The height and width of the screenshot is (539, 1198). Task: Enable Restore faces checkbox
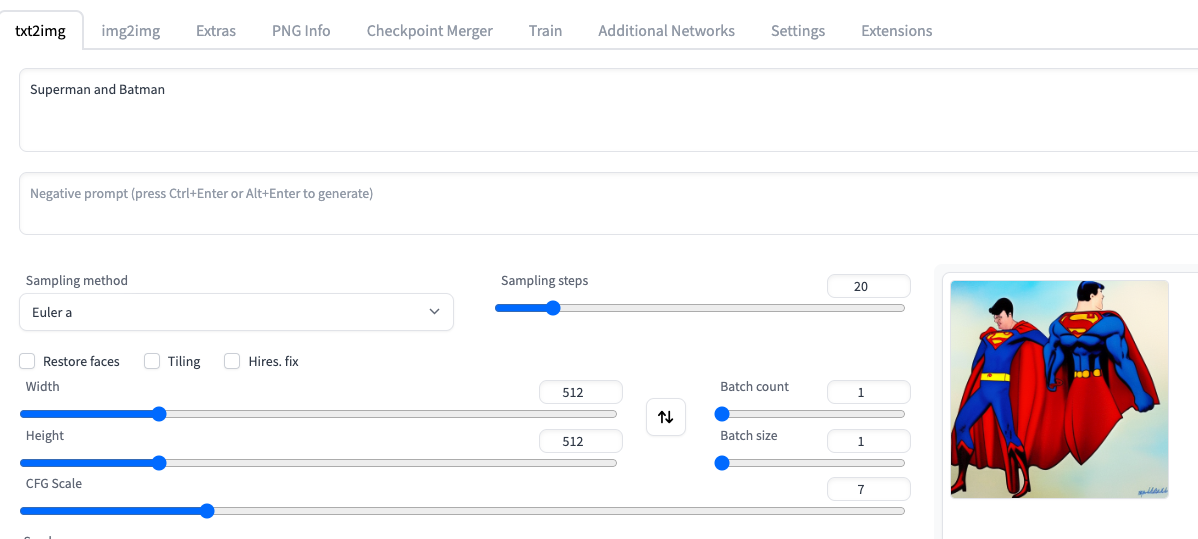(x=28, y=361)
